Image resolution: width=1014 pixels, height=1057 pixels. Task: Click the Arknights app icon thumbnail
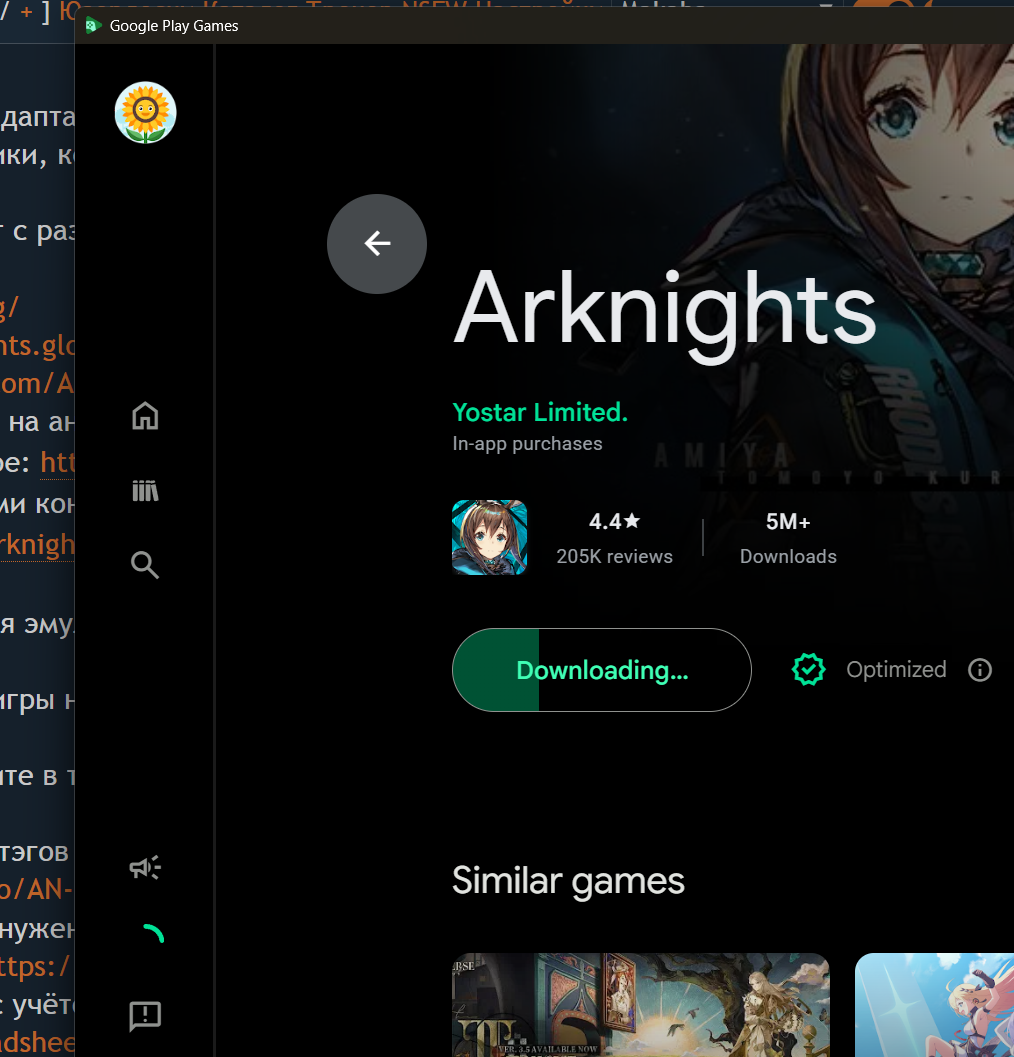(x=489, y=537)
